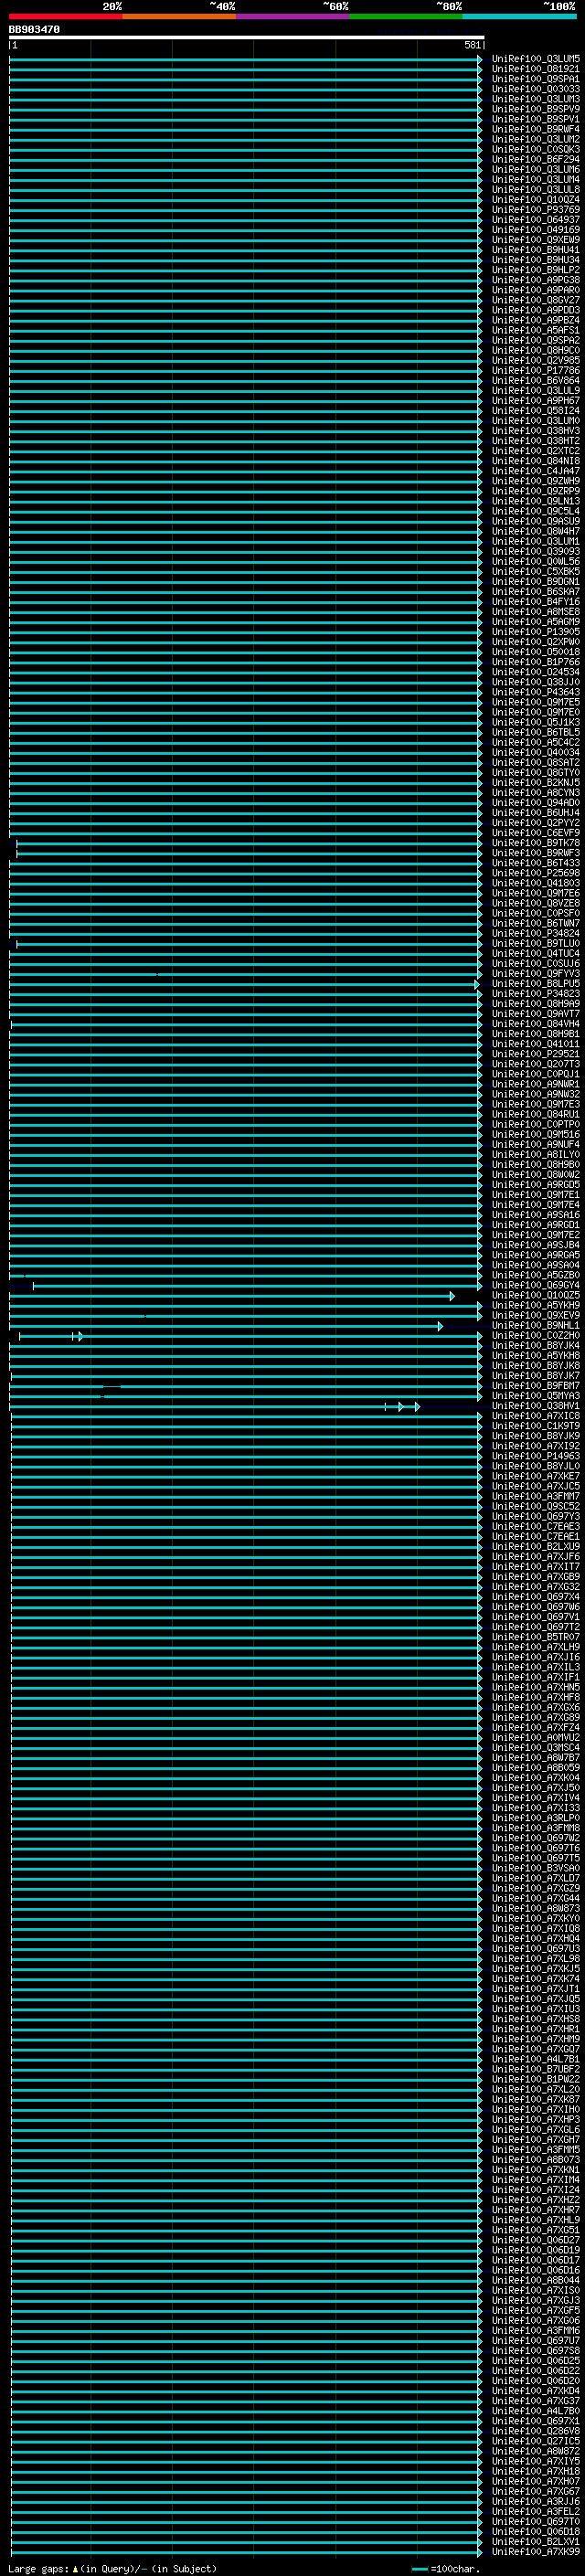
Task: Click the green ~80% identity legend segment
Action: [x=406, y=16]
